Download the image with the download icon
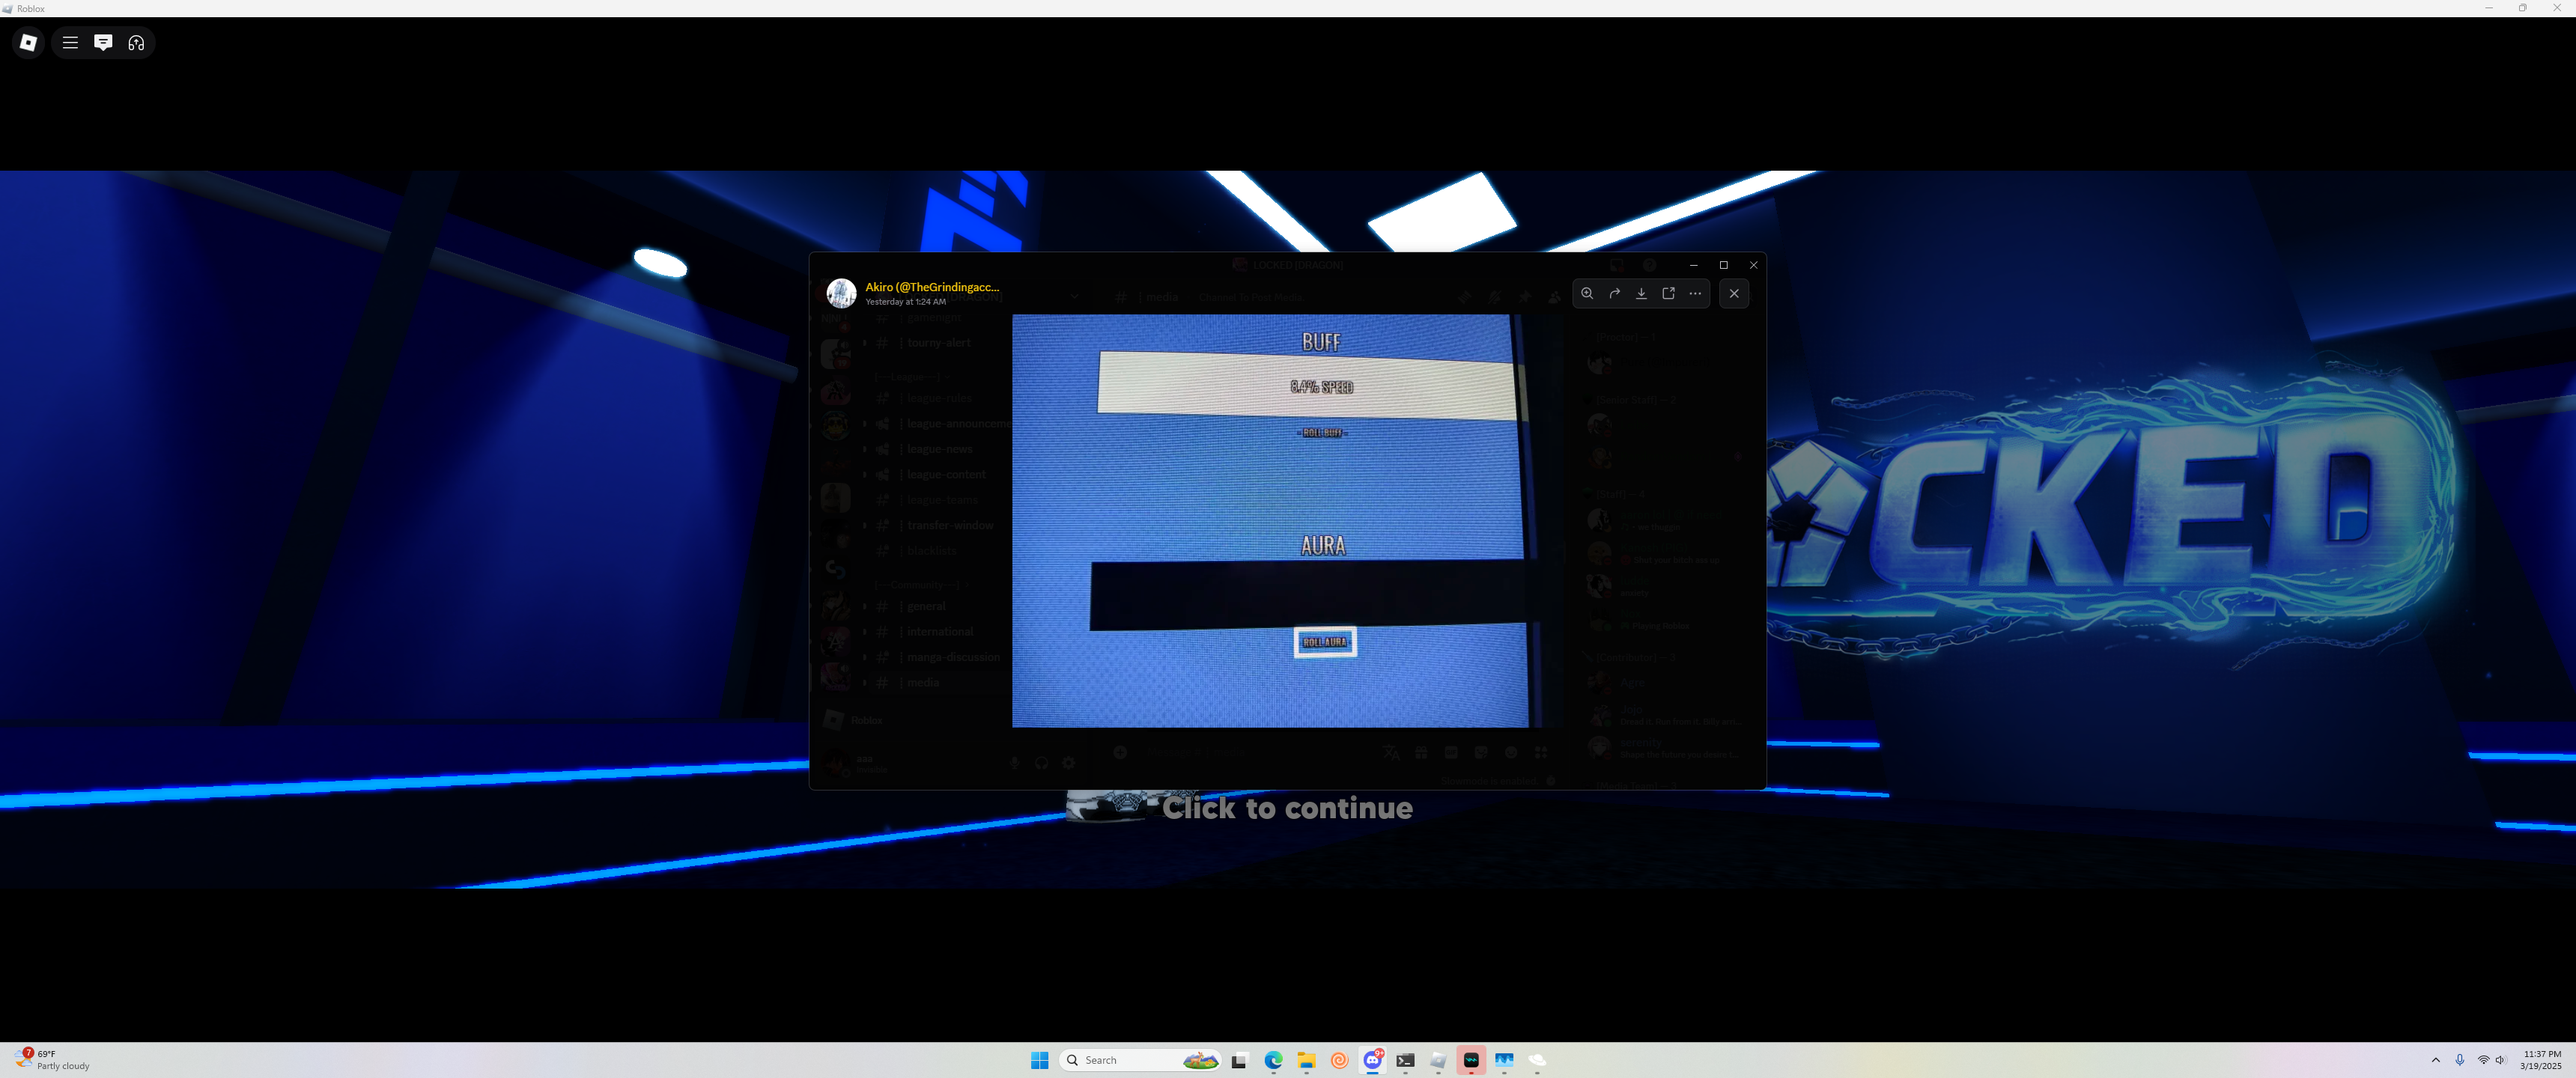This screenshot has height=1078, width=2576. (x=1641, y=293)
